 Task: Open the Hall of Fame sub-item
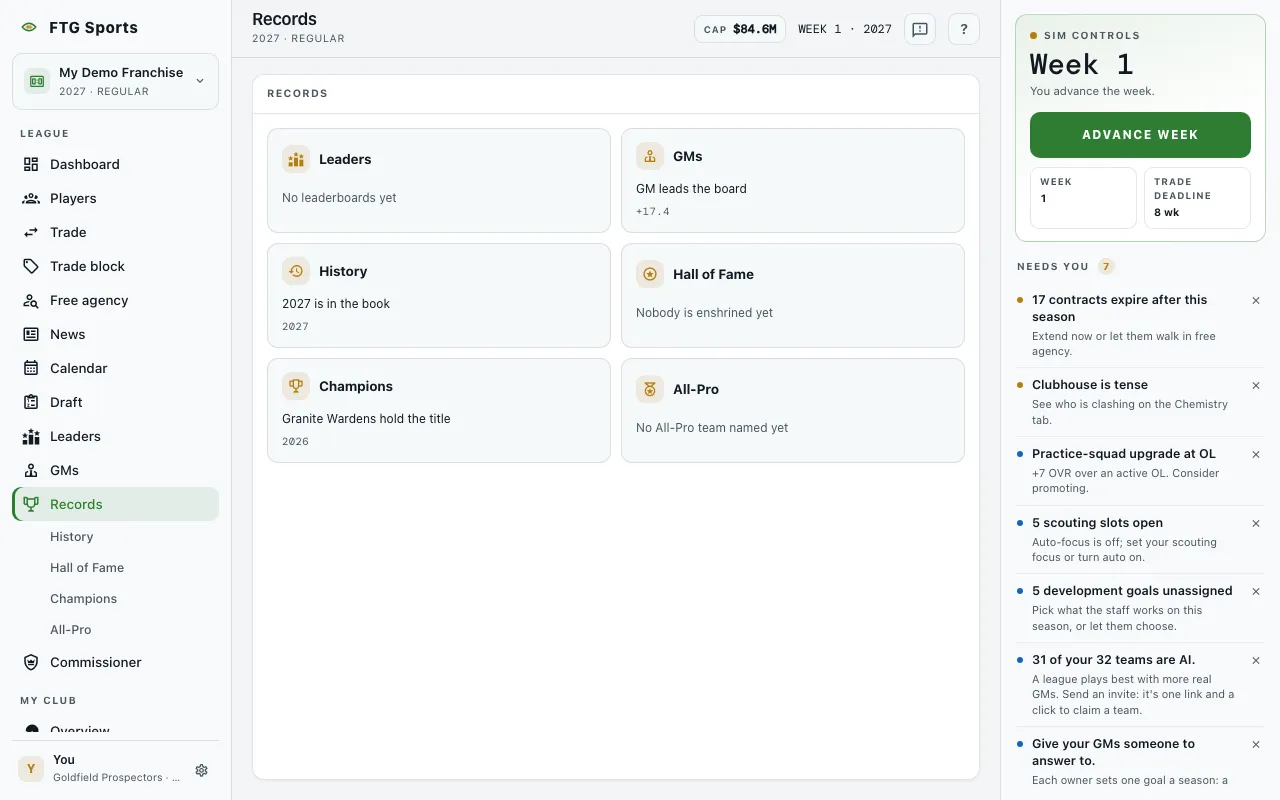[x=87, y=567]
